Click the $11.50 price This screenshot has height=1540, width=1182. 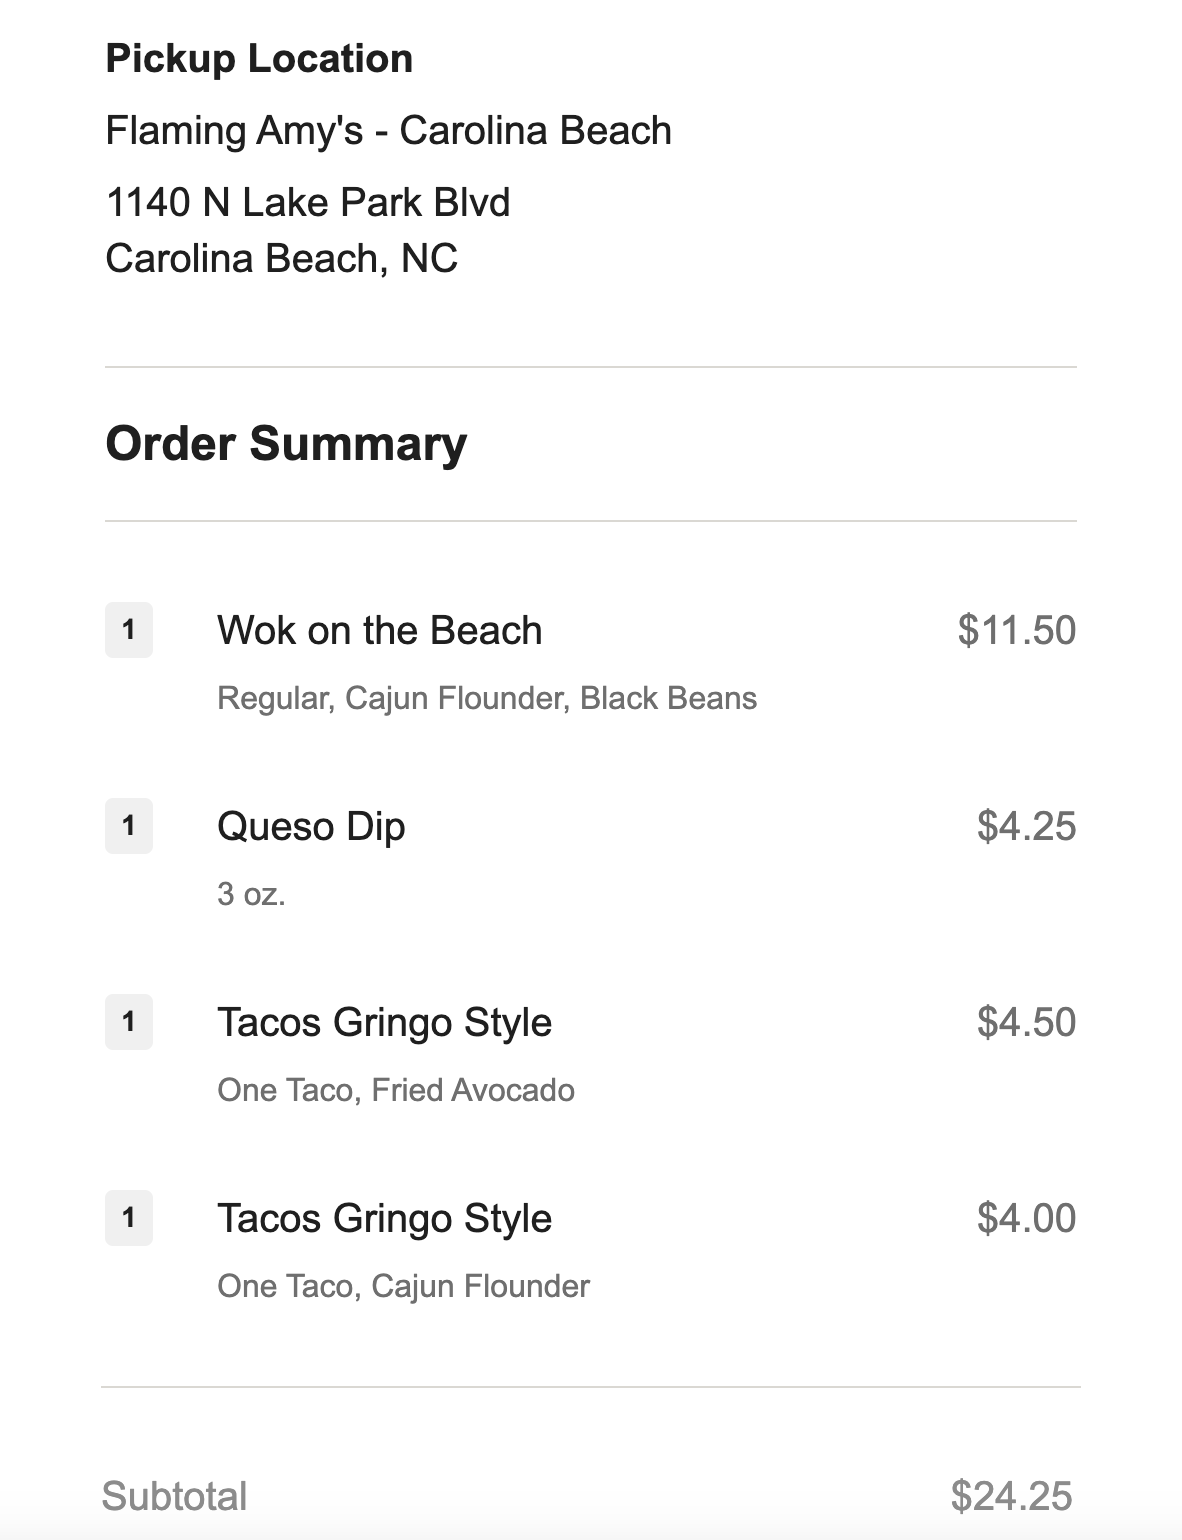point(1016,630)
